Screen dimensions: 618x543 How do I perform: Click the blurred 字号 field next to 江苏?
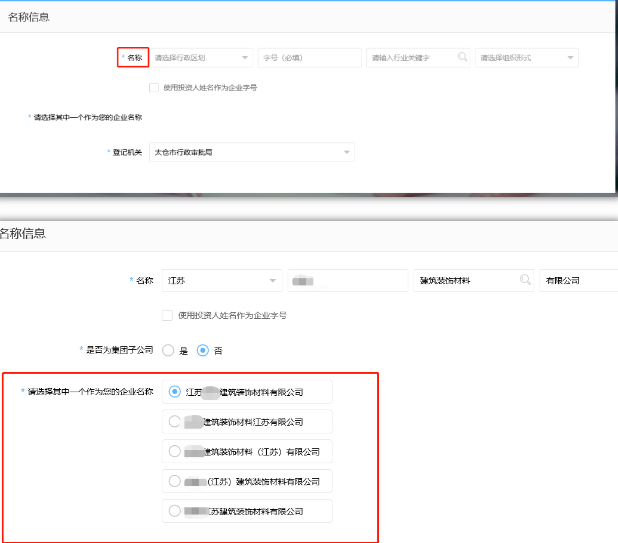(346, 281)
